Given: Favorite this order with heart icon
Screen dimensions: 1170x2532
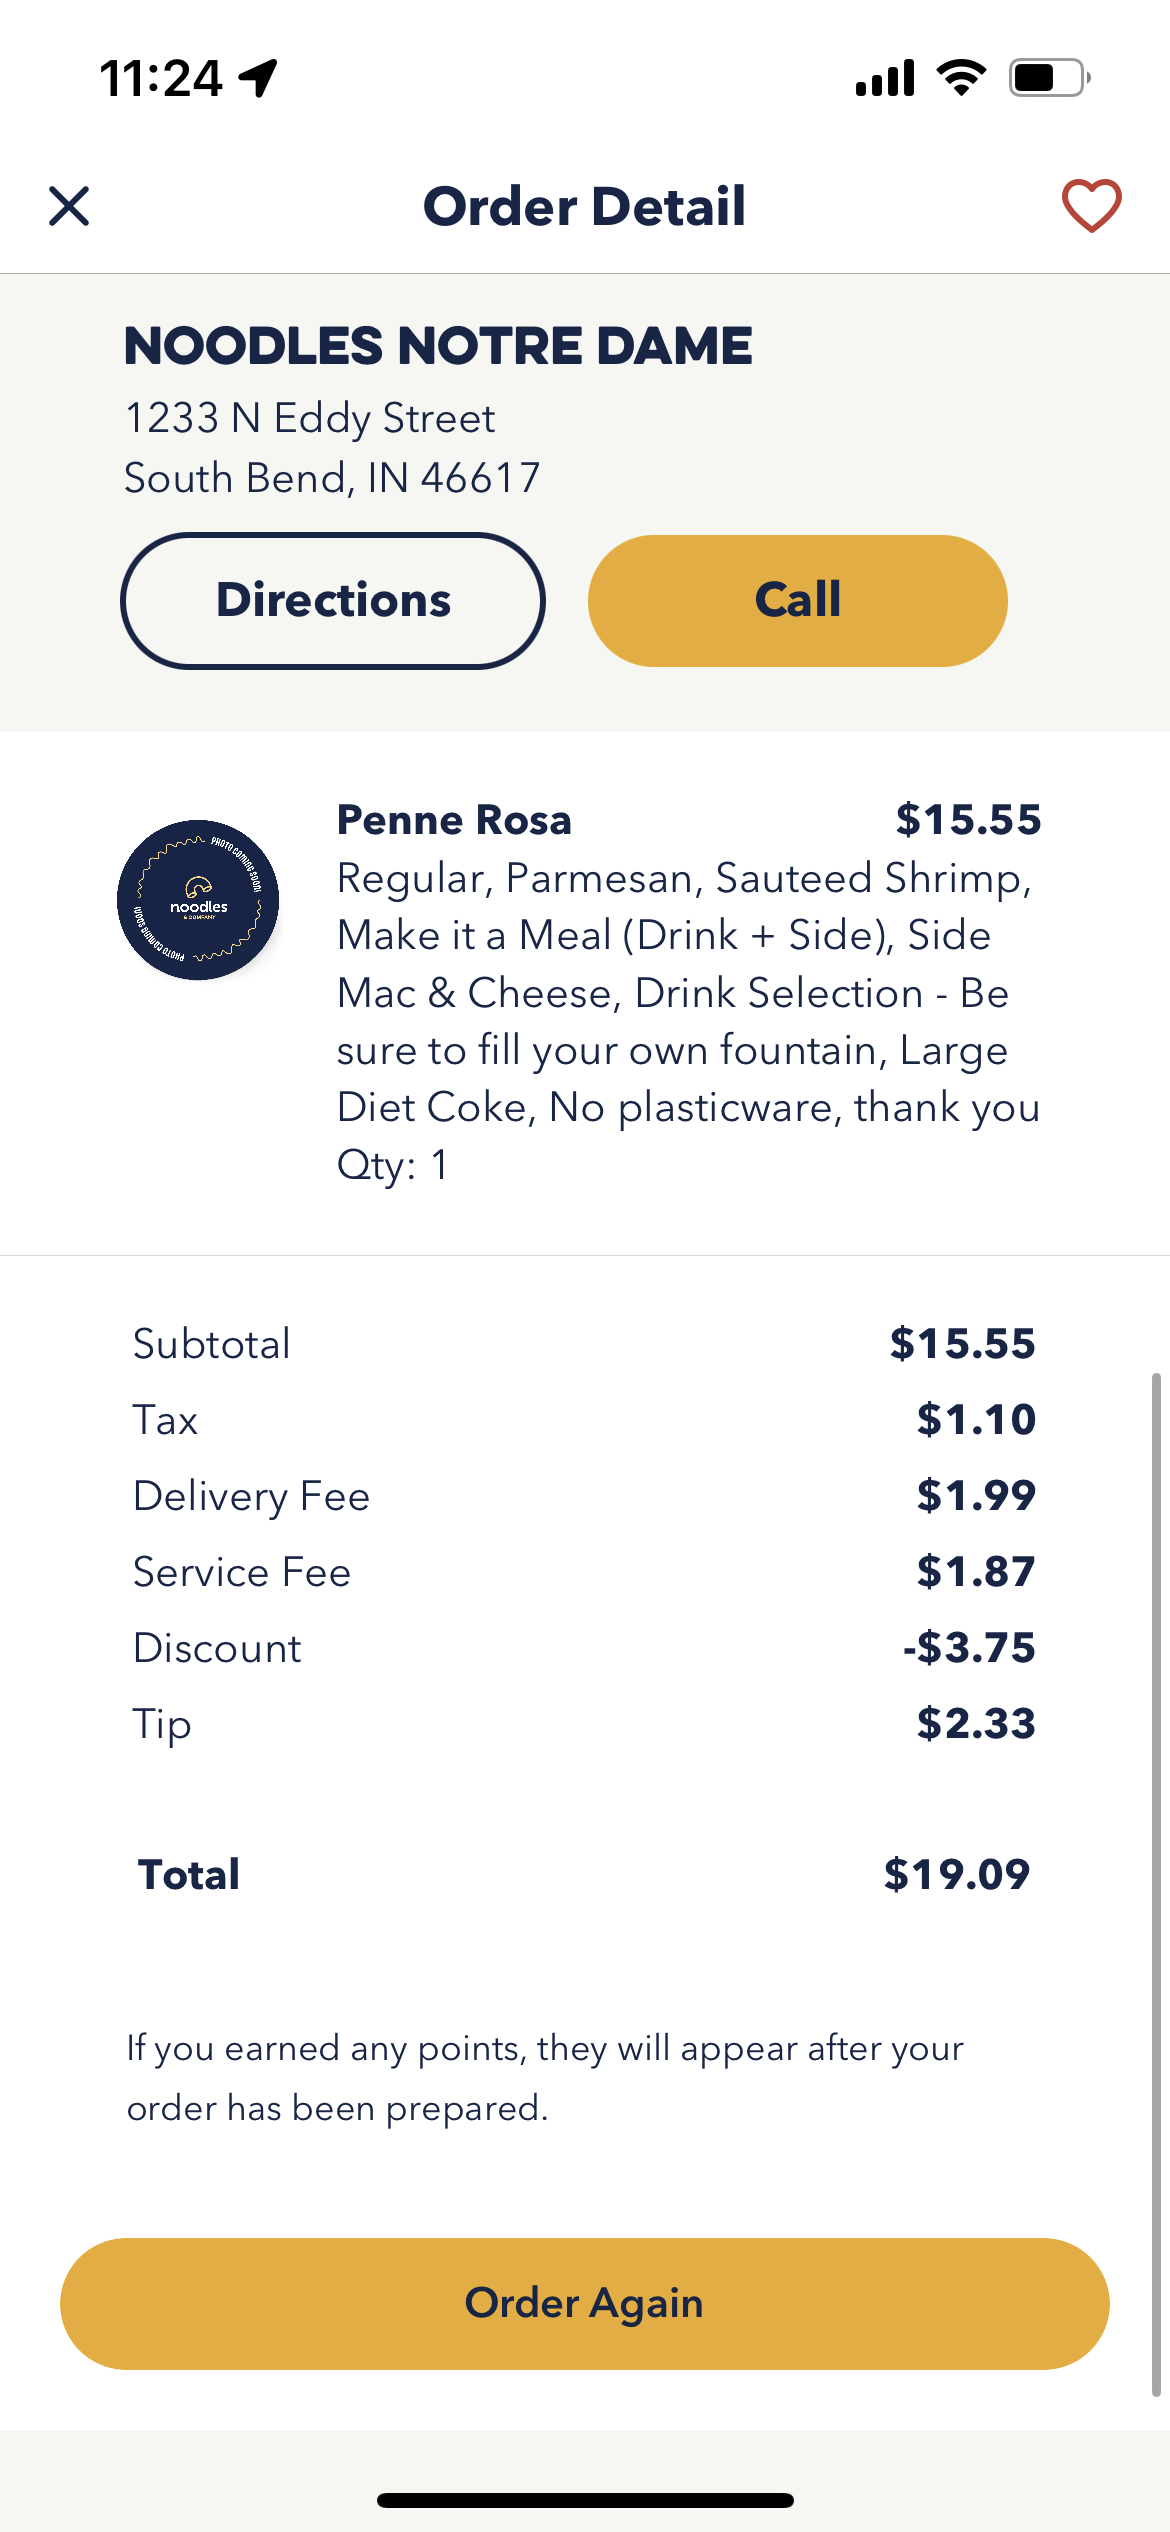Looking at the screenshot, I should click(x=1091, y=206).
